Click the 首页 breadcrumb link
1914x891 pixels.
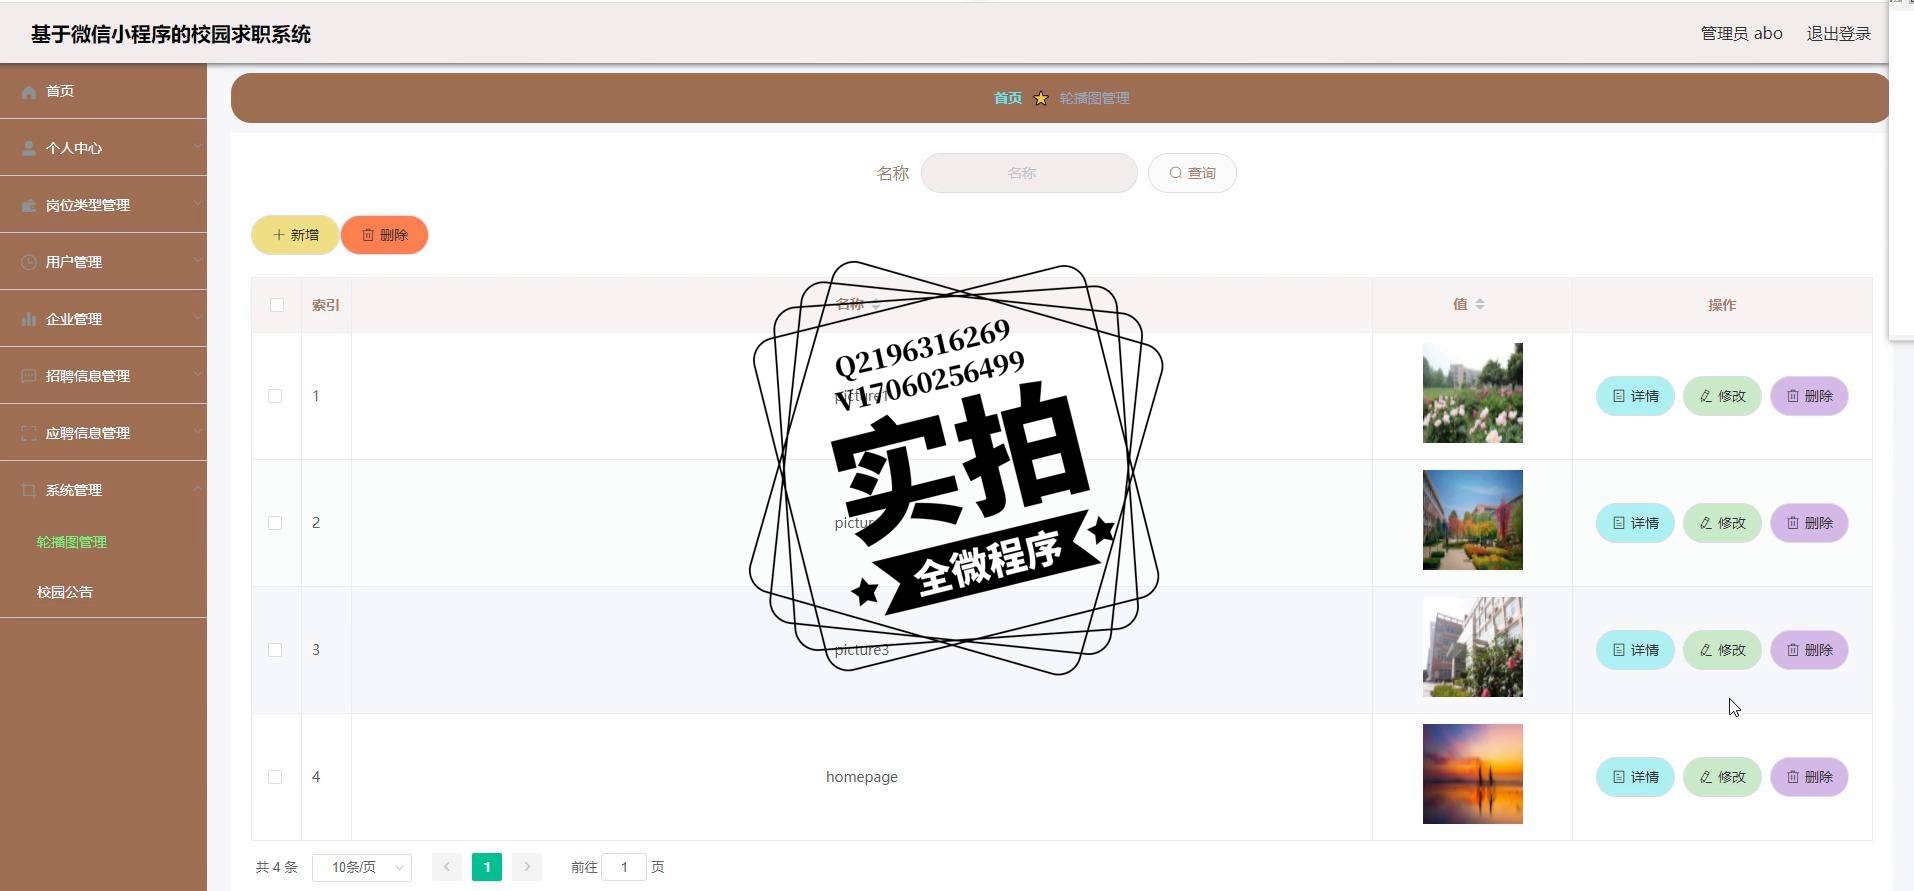(x=1008, y=98)
